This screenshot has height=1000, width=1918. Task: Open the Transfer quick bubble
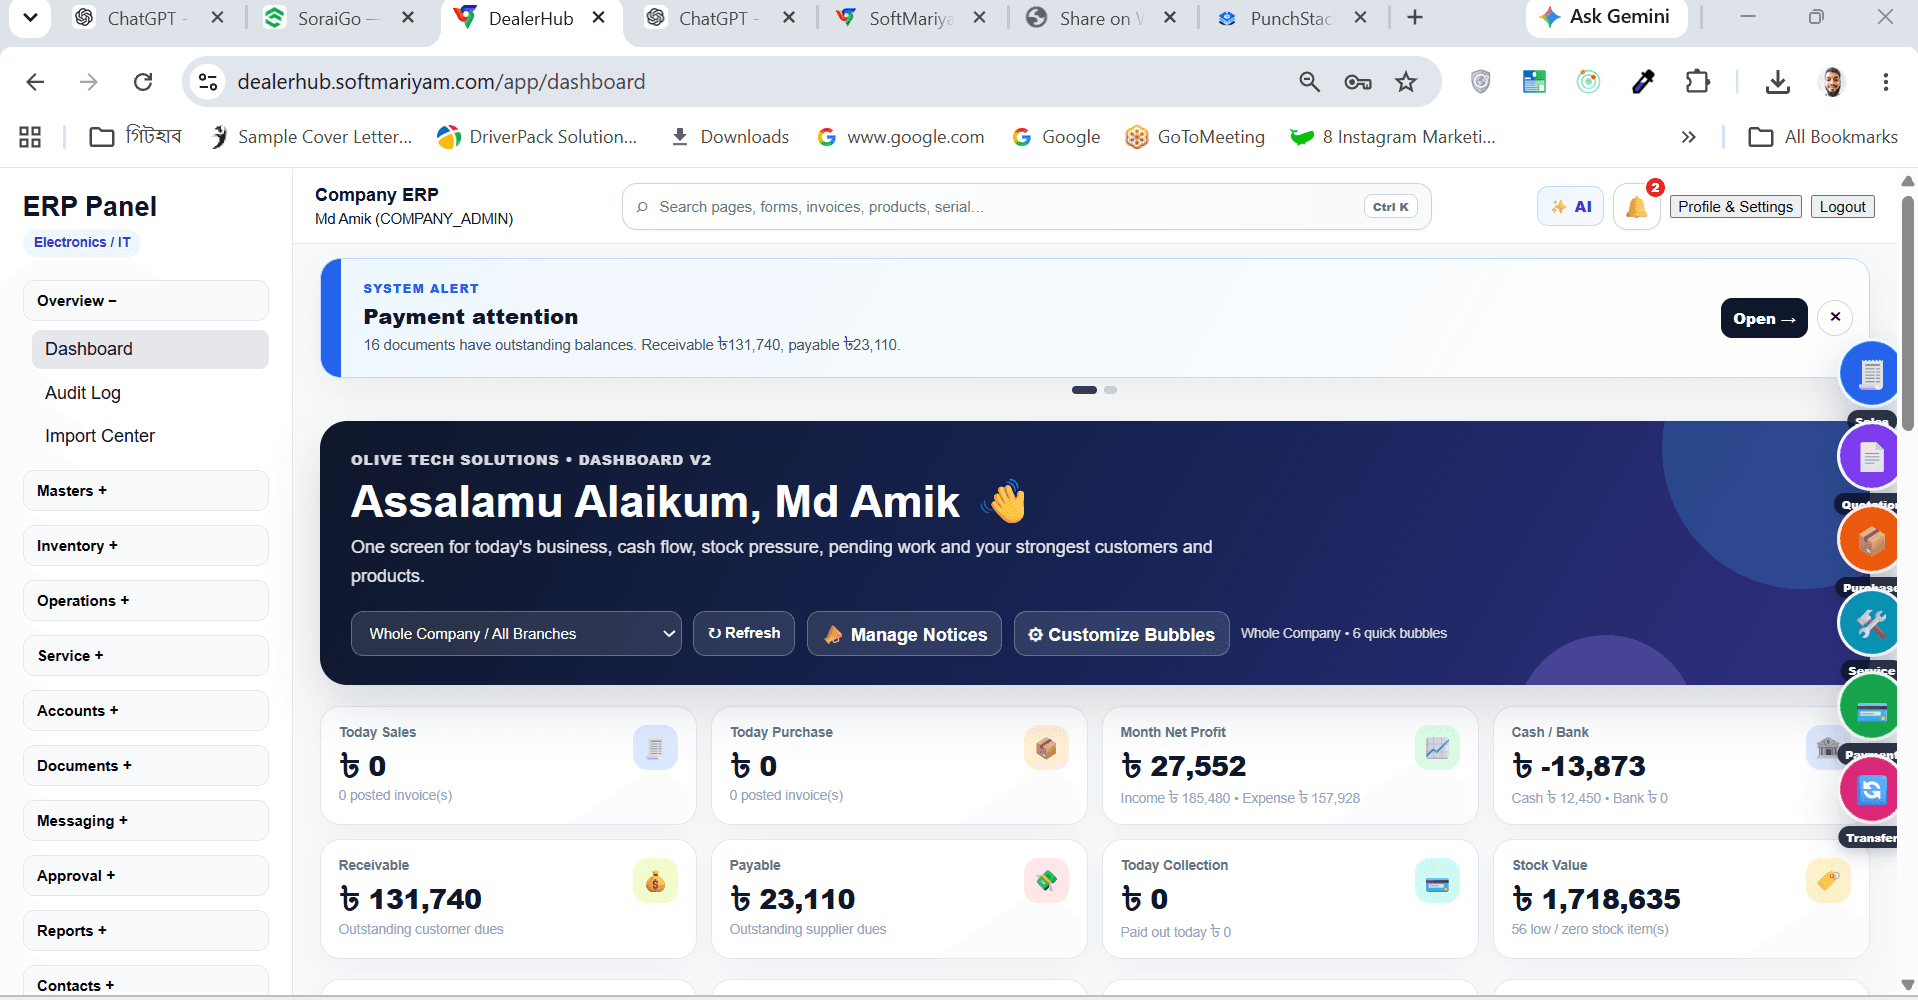pos(1869,790)
